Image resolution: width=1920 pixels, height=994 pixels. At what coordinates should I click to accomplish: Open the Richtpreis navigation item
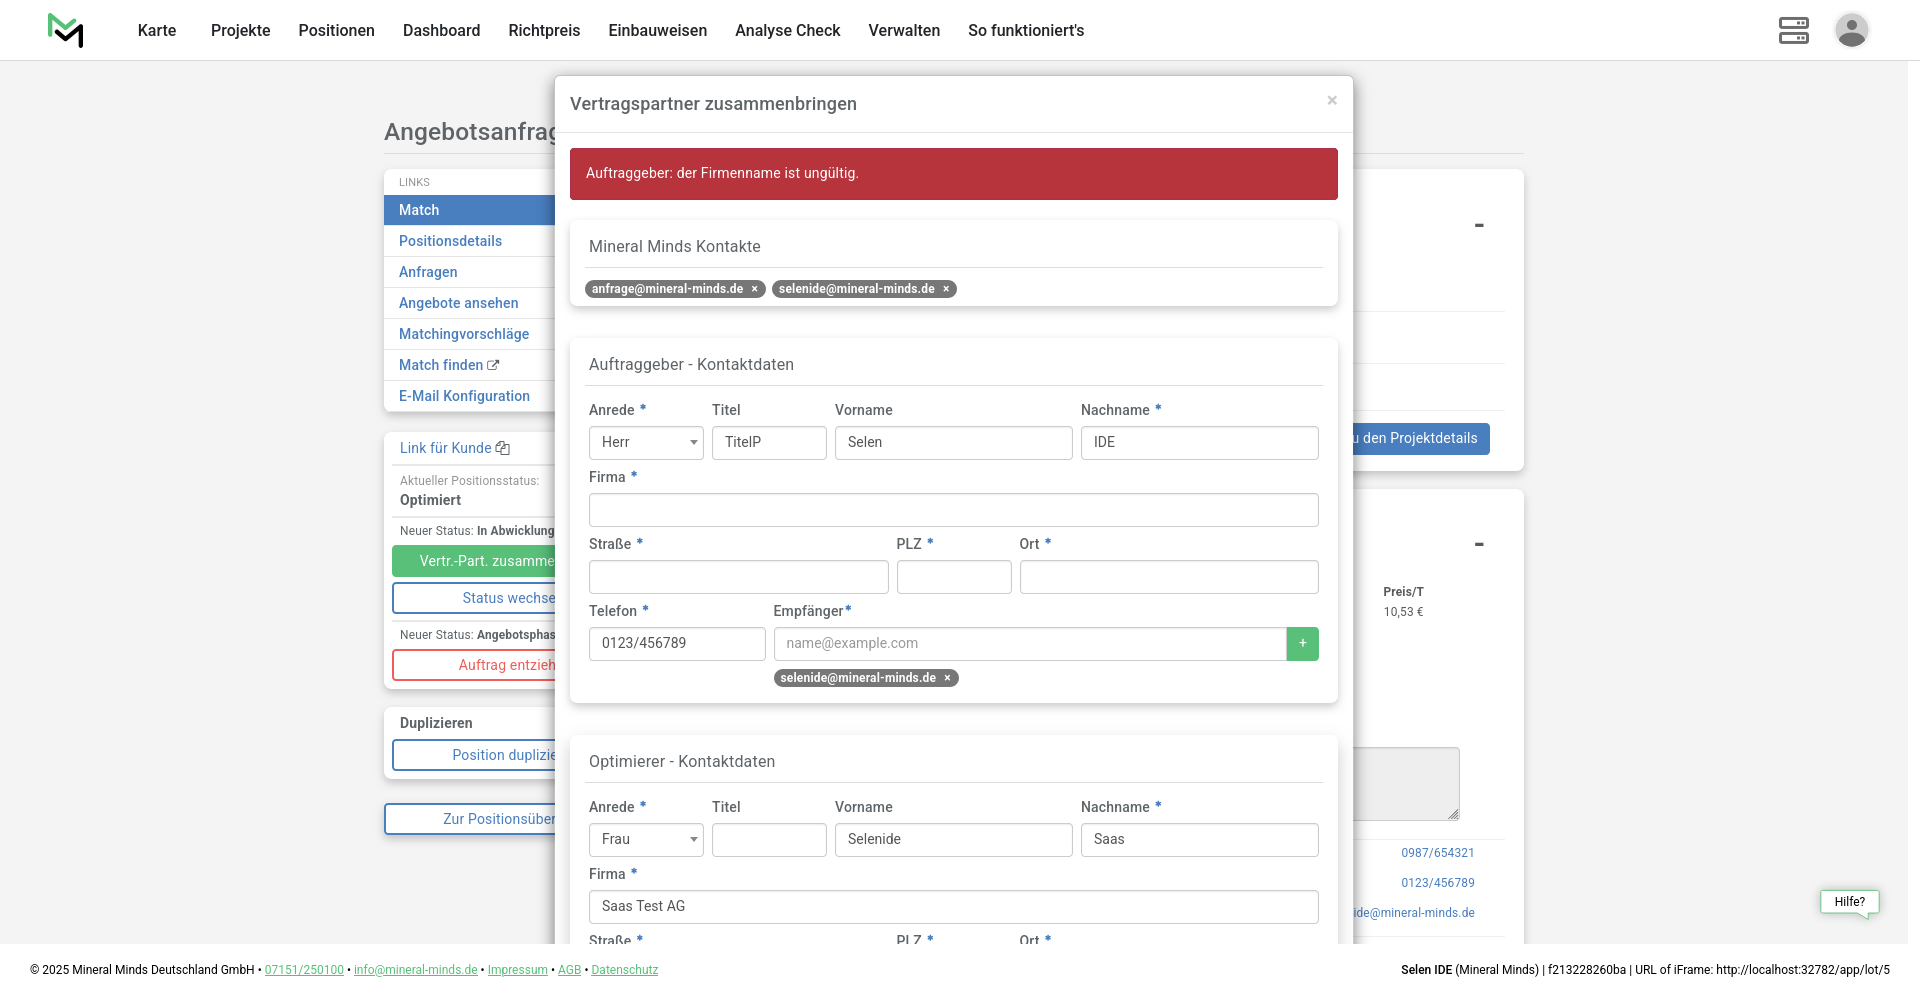543,30
